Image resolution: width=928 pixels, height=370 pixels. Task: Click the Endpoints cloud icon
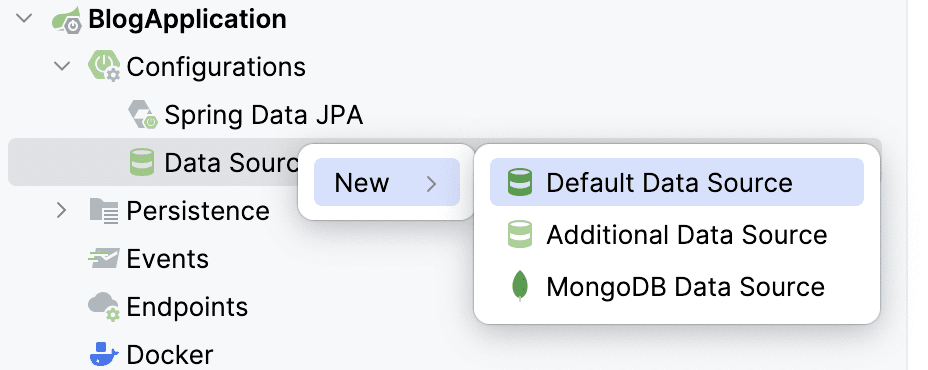104,307
